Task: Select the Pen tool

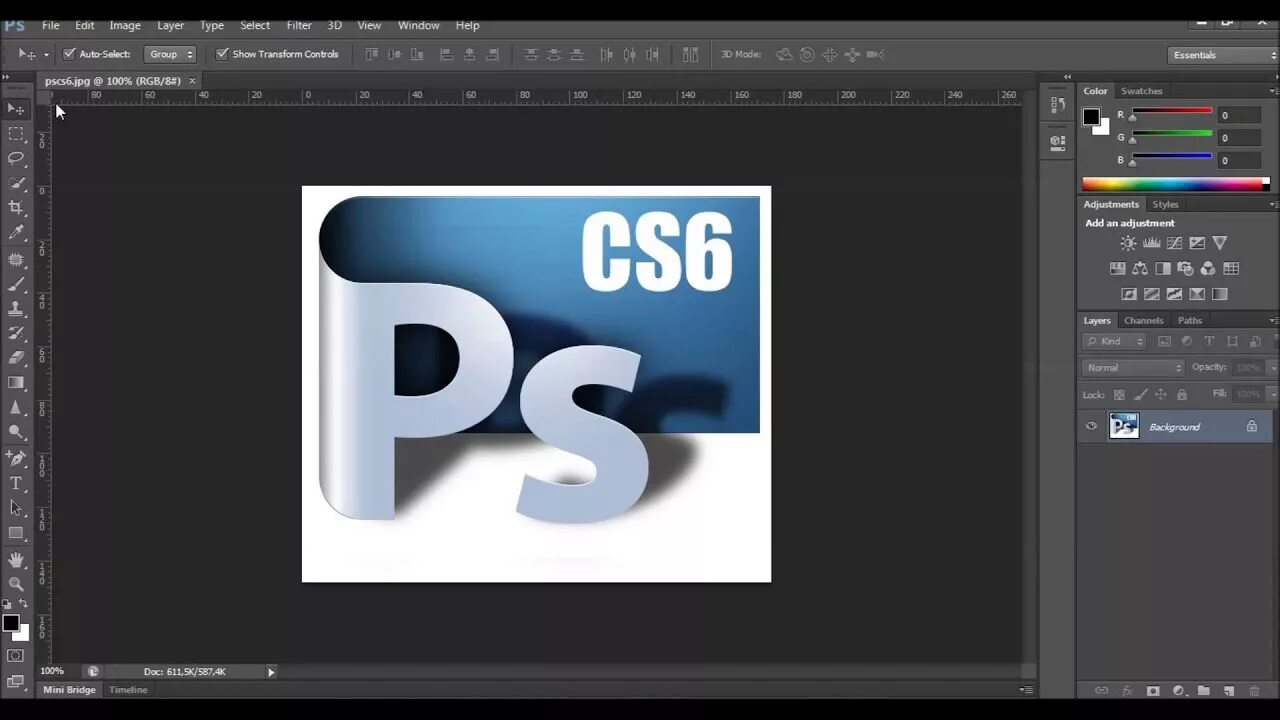Action: click(x=16, y=459)
